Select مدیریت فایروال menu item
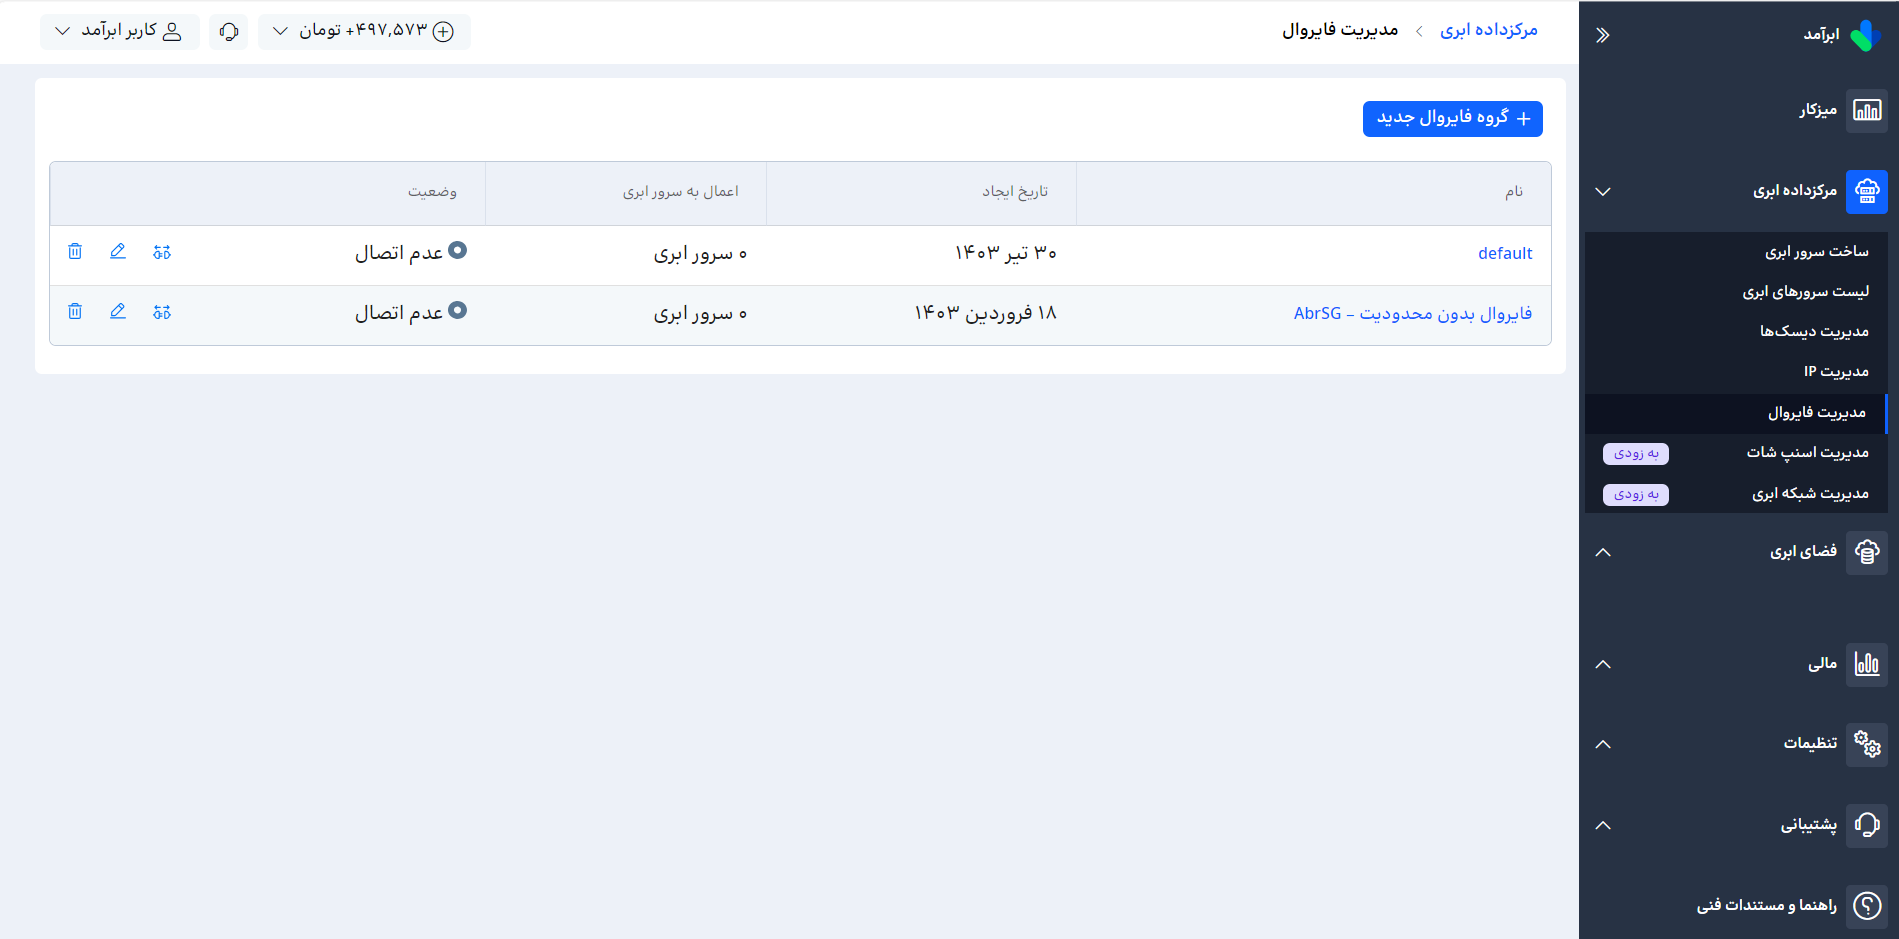Viewport: 1899px width, 939px height. click(x=1736, y=413)
